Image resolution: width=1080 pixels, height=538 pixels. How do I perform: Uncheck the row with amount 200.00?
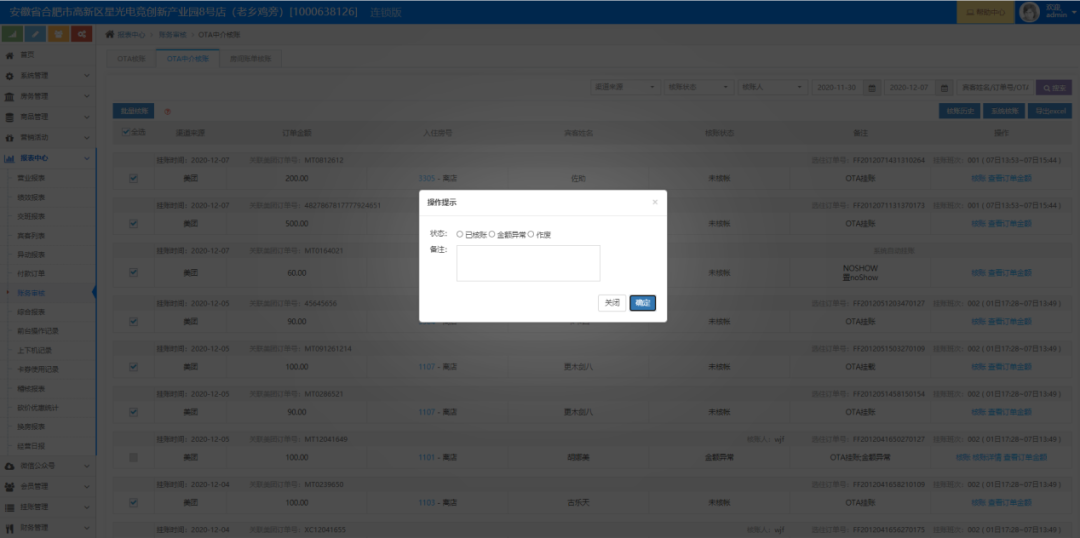[x=134, y=178]
